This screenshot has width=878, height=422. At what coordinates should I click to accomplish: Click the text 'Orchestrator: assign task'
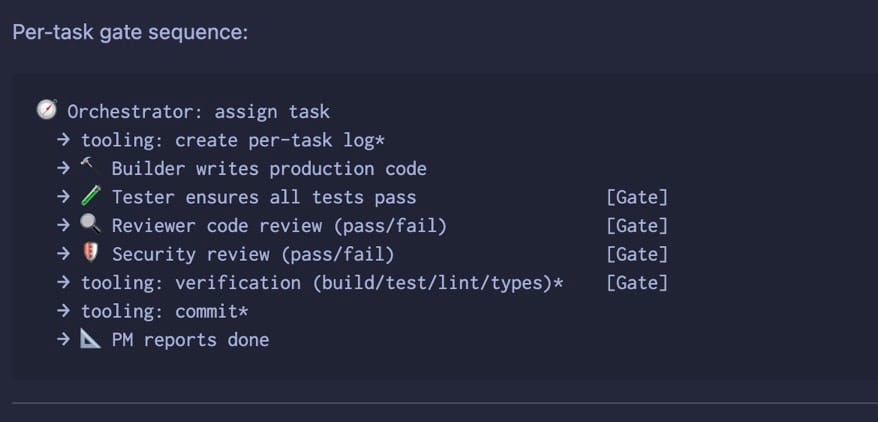(x=198, y=111)
